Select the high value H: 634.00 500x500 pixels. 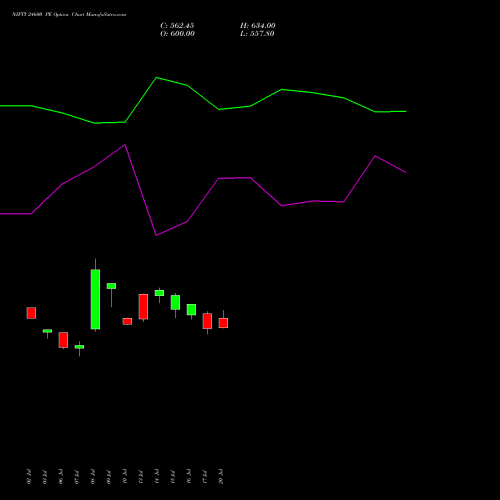[x=258, y=26]
